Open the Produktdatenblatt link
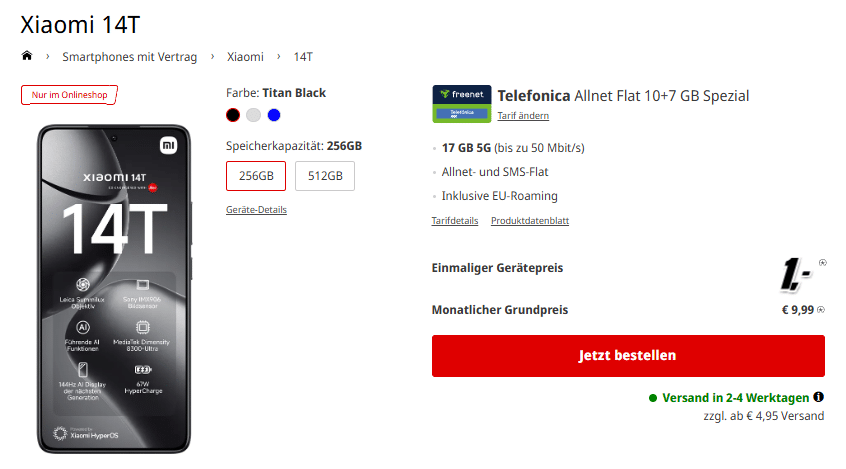846x469 pixels. point(530,221)
